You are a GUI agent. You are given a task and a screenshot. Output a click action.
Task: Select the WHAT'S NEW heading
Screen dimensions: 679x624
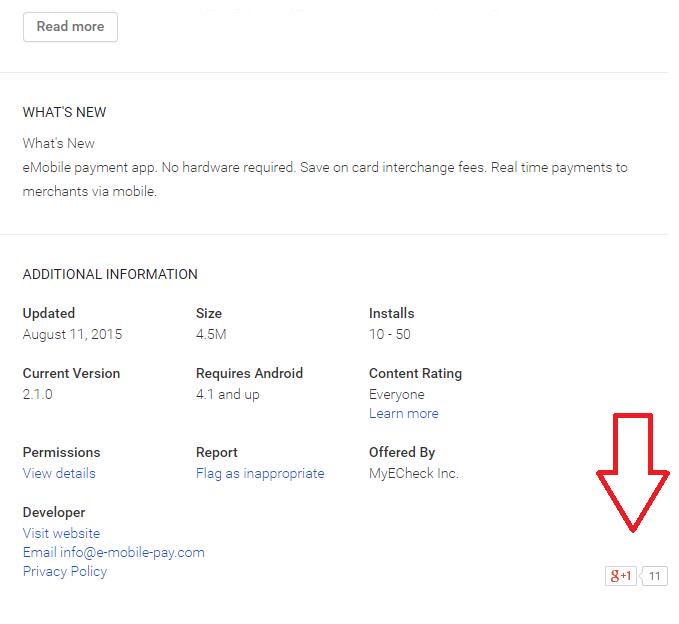[x=64, y=113]
